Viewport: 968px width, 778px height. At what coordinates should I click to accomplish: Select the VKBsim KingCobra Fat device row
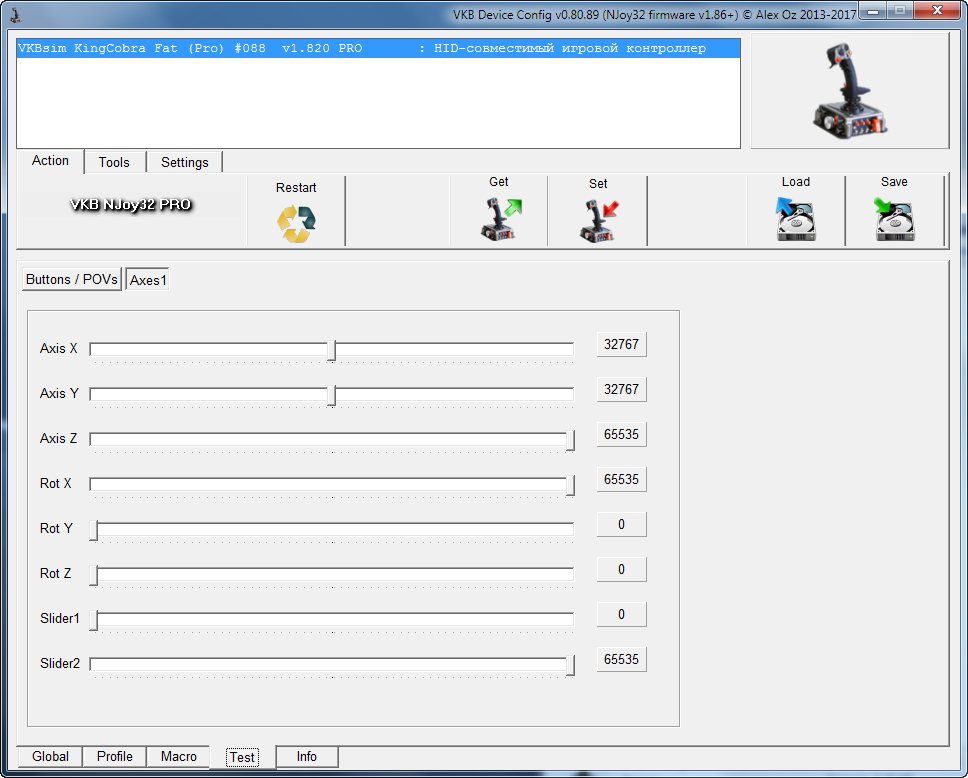[378, 48]
